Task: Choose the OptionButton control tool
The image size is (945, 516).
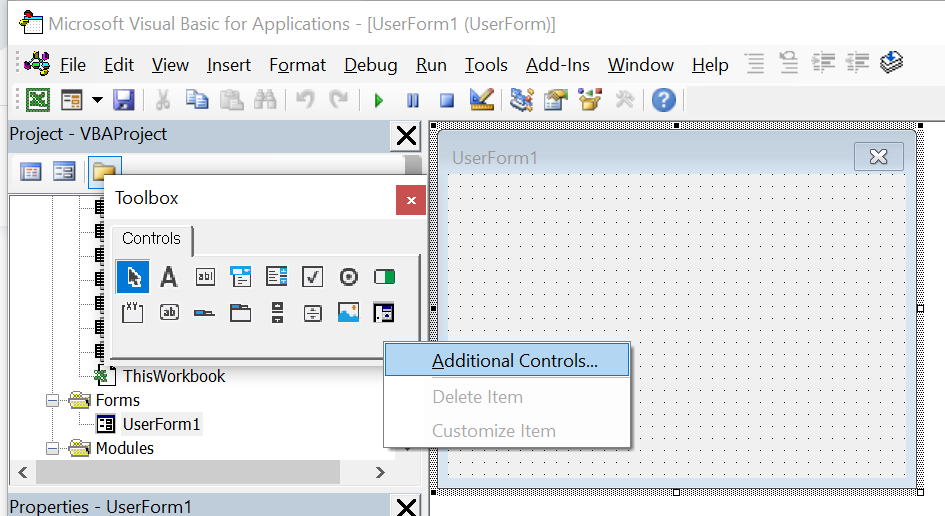Action: [x=348, y=277]
